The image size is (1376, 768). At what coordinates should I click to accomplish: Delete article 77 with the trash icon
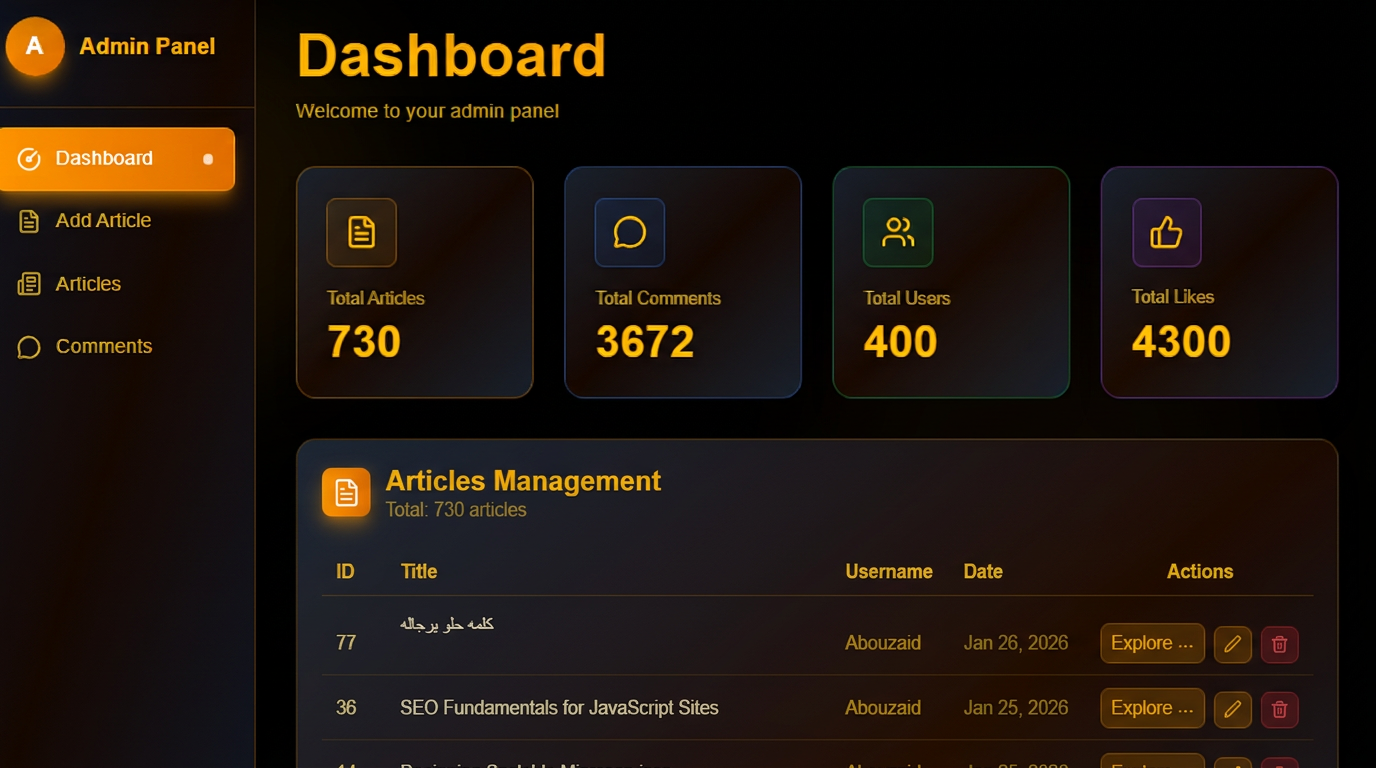[x=1280, y=644]
